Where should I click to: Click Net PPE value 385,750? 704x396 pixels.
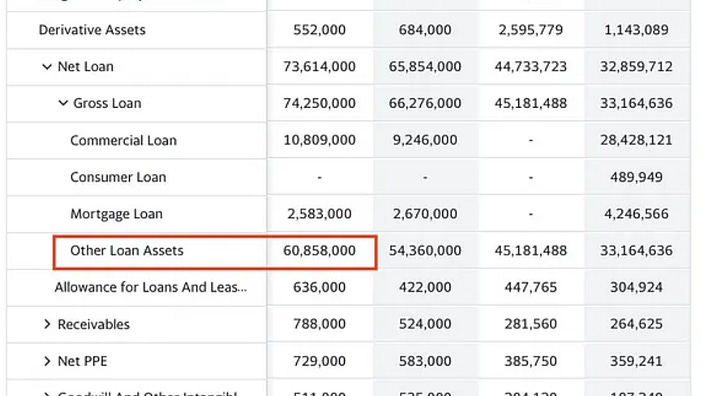(531, 361)
